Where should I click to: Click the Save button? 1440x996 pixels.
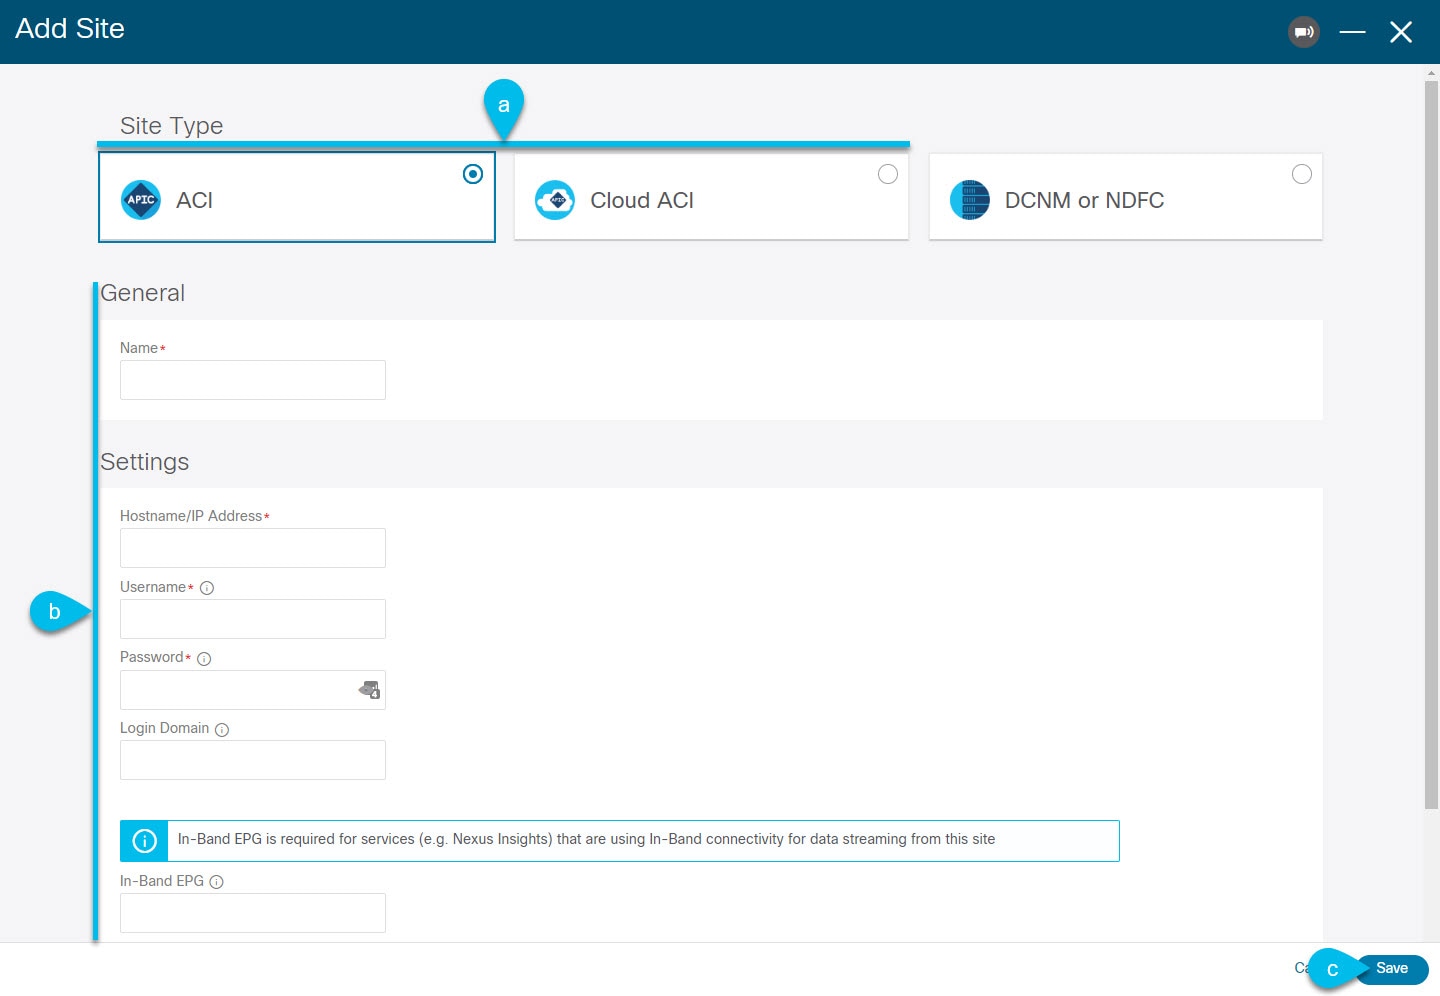pos(1392,969)
